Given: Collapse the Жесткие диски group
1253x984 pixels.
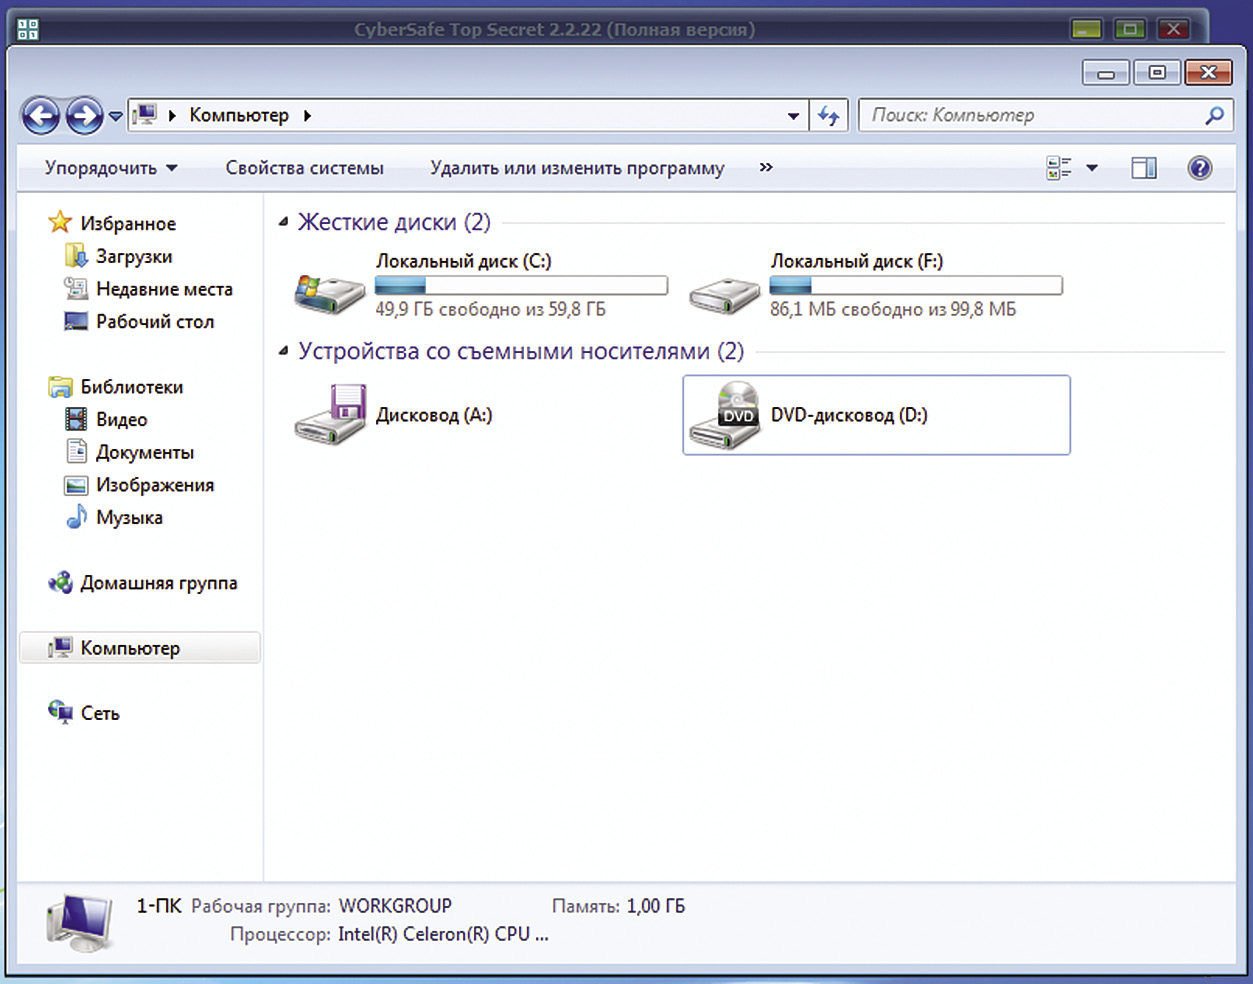Looking at the screenshot, I should tap(283, 222).
